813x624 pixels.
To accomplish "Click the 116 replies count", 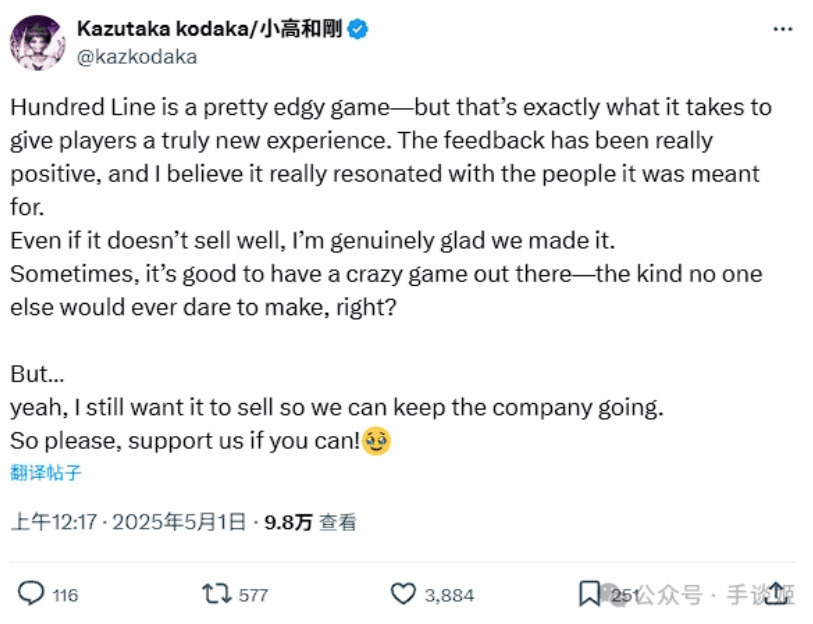I will click(65, 595).
